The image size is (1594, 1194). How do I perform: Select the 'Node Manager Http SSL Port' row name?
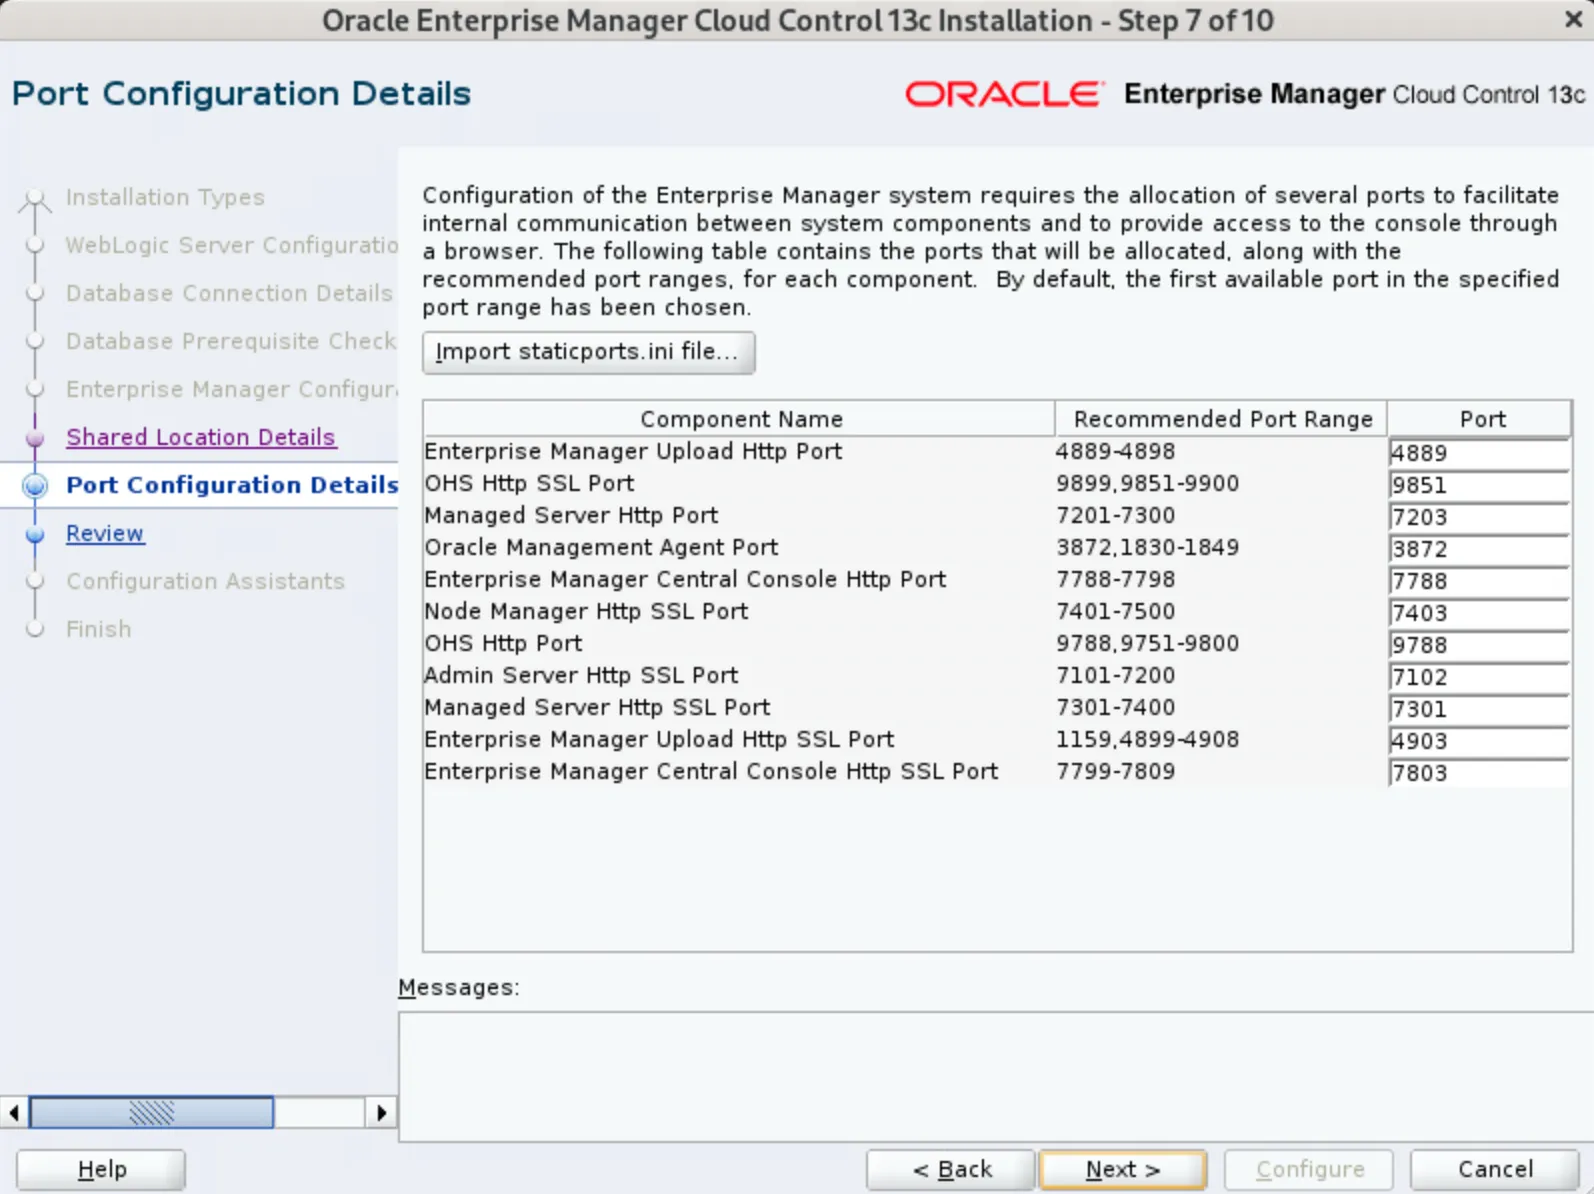click(x=586, y=611)
